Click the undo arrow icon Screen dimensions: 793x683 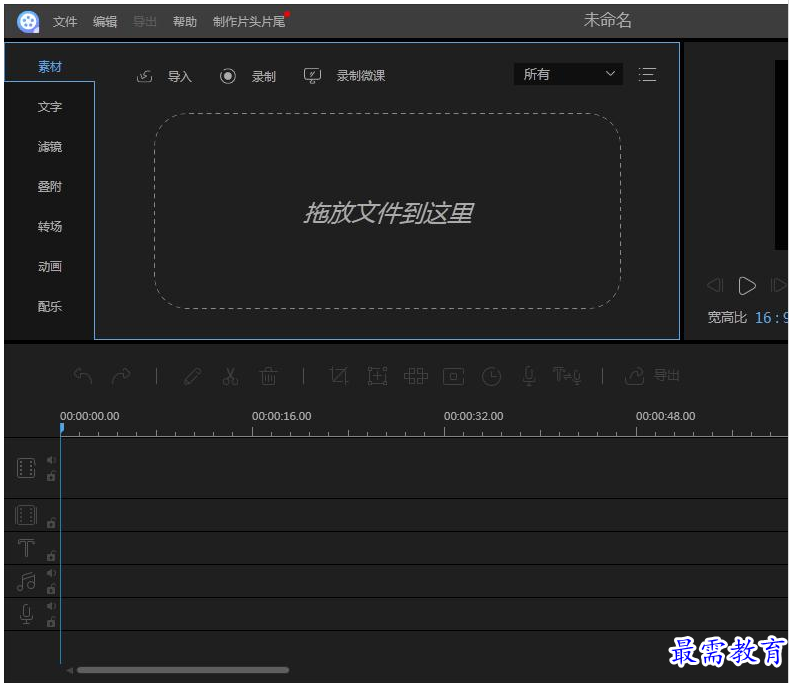click(x=83, y=375)
